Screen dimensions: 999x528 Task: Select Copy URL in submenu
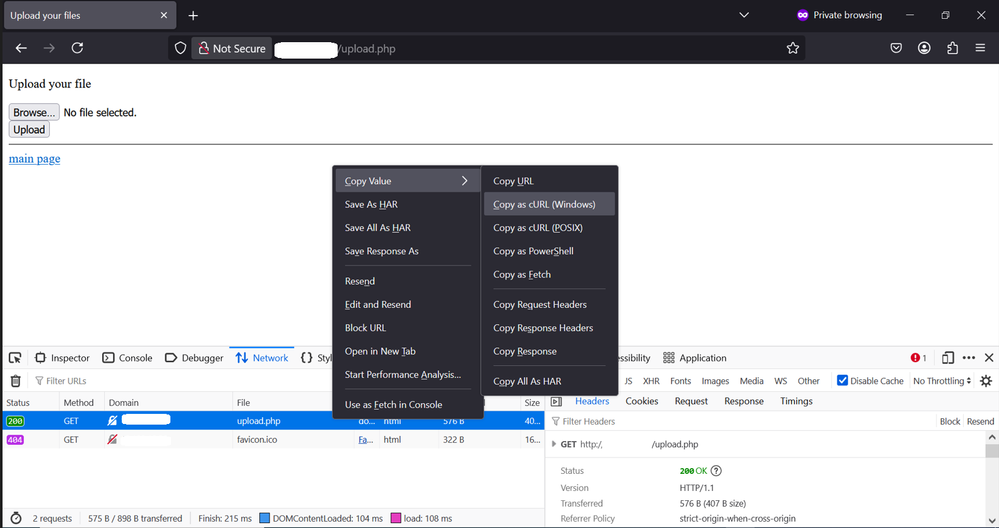(x=549, y=181)
